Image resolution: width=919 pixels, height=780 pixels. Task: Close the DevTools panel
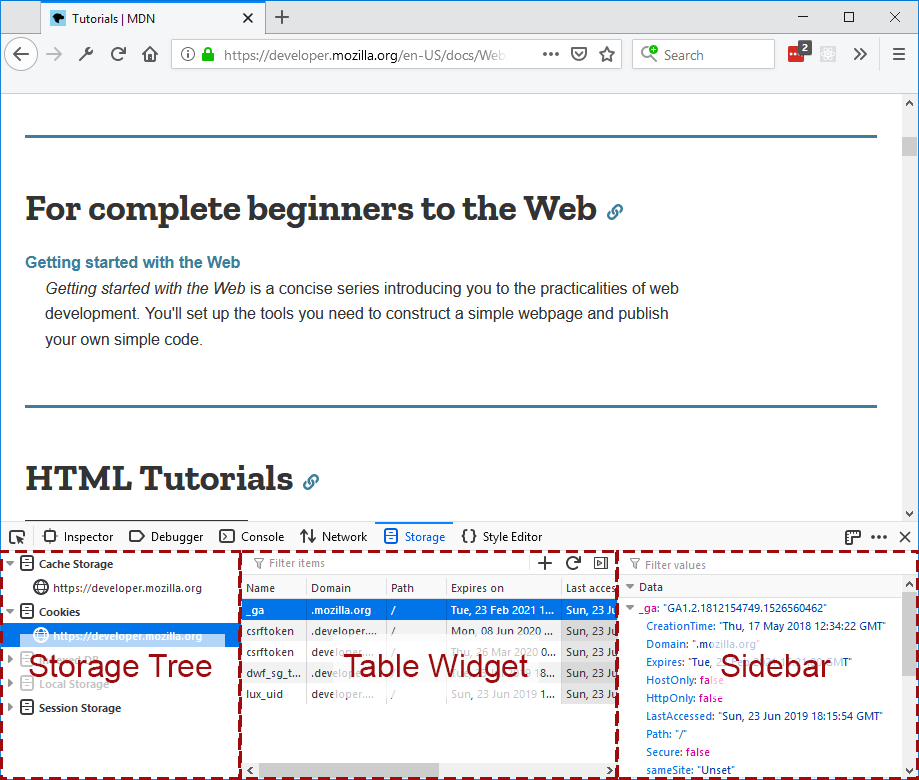905,537
